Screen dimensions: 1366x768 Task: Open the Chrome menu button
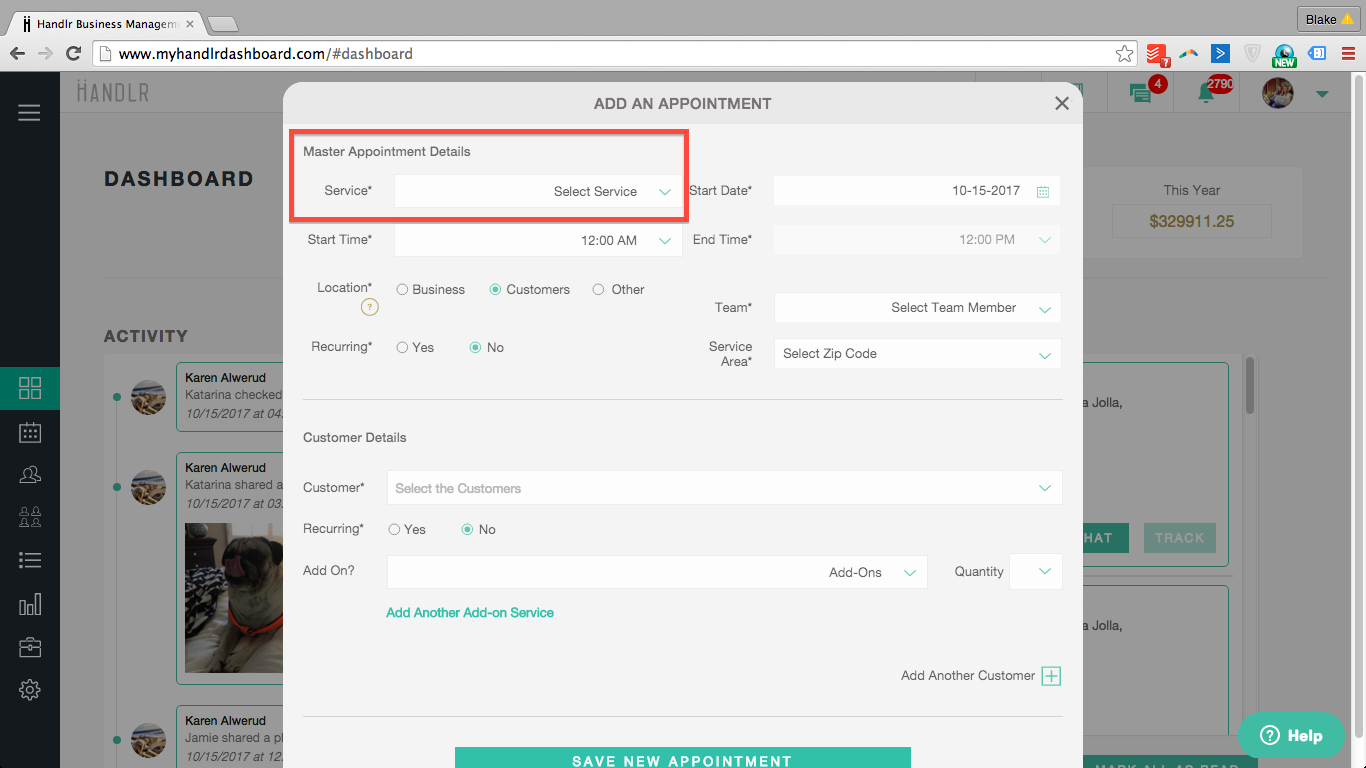[1348, 54]
